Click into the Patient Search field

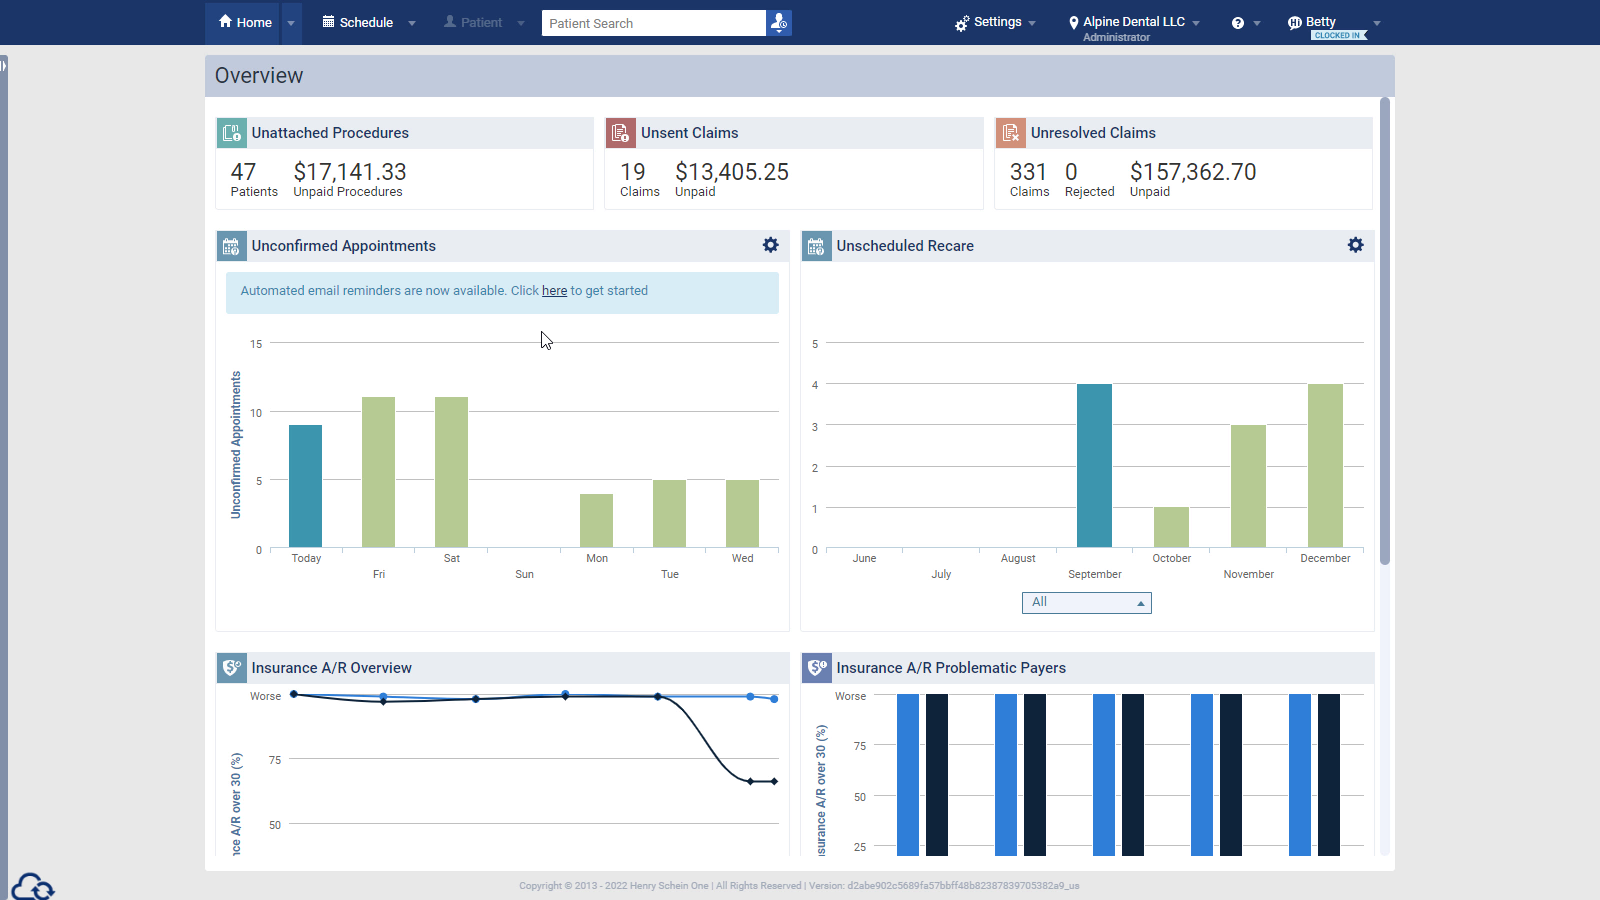(654, 23)
